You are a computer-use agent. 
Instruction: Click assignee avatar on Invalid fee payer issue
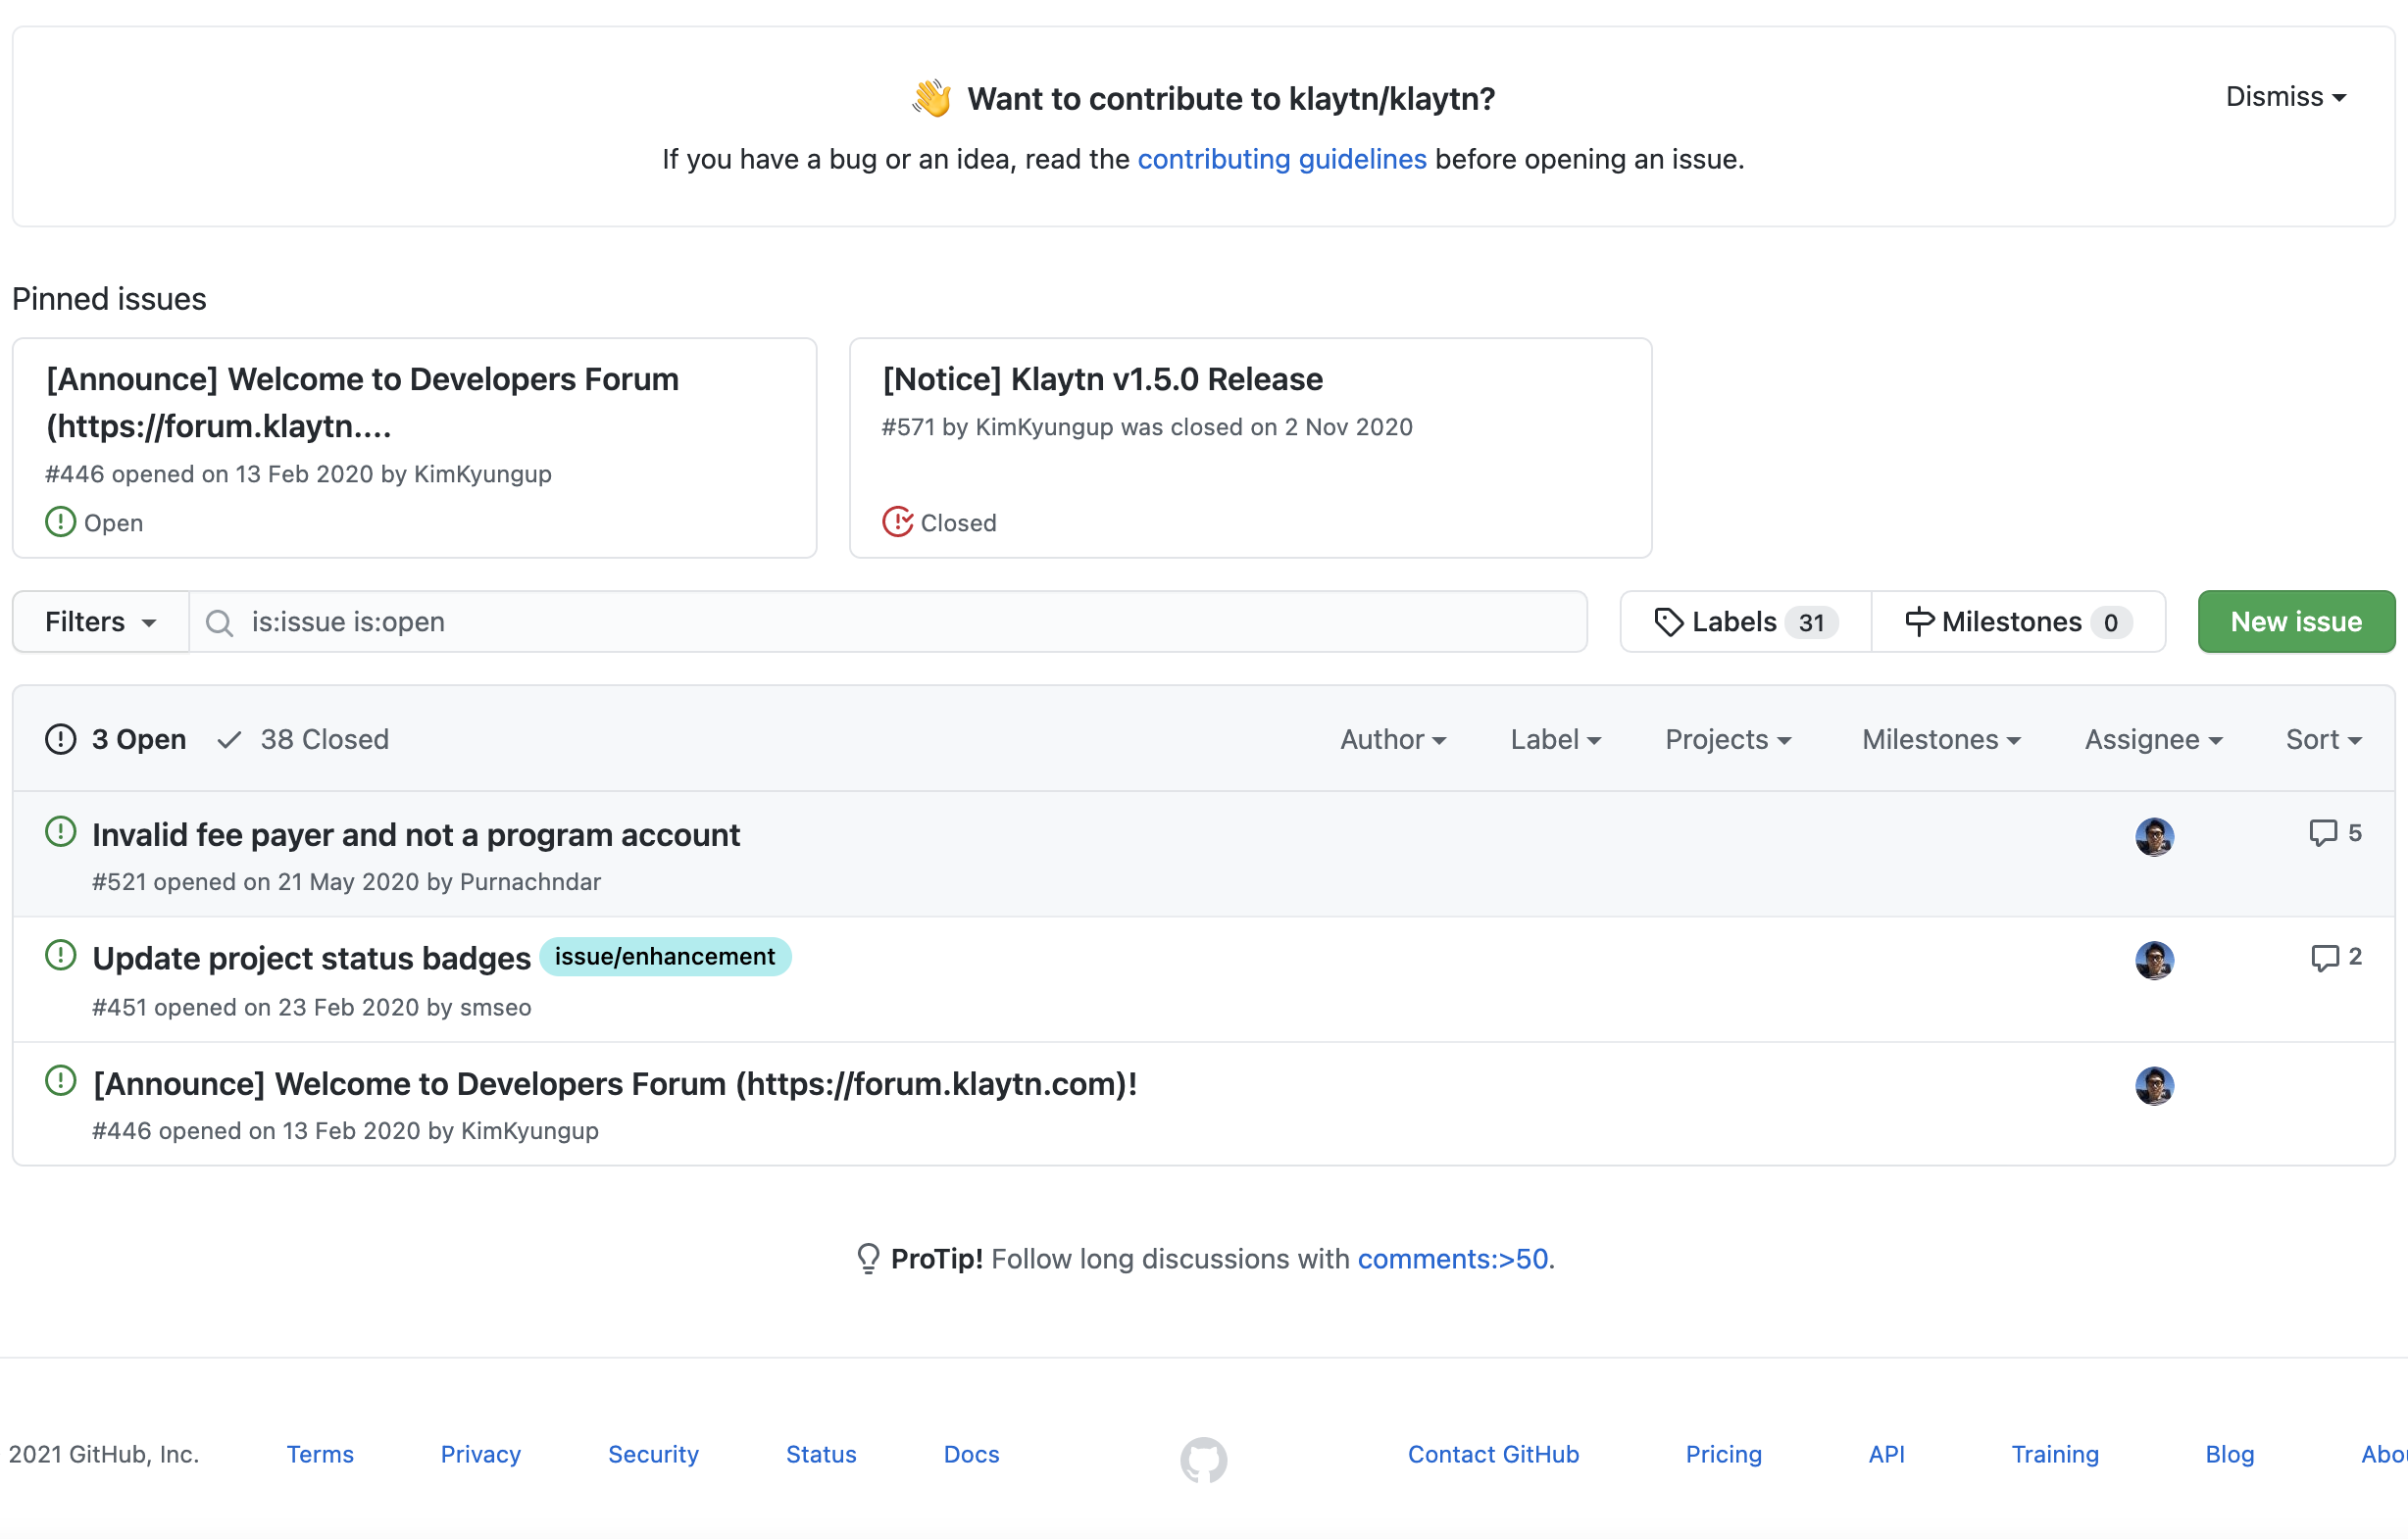2153,836
